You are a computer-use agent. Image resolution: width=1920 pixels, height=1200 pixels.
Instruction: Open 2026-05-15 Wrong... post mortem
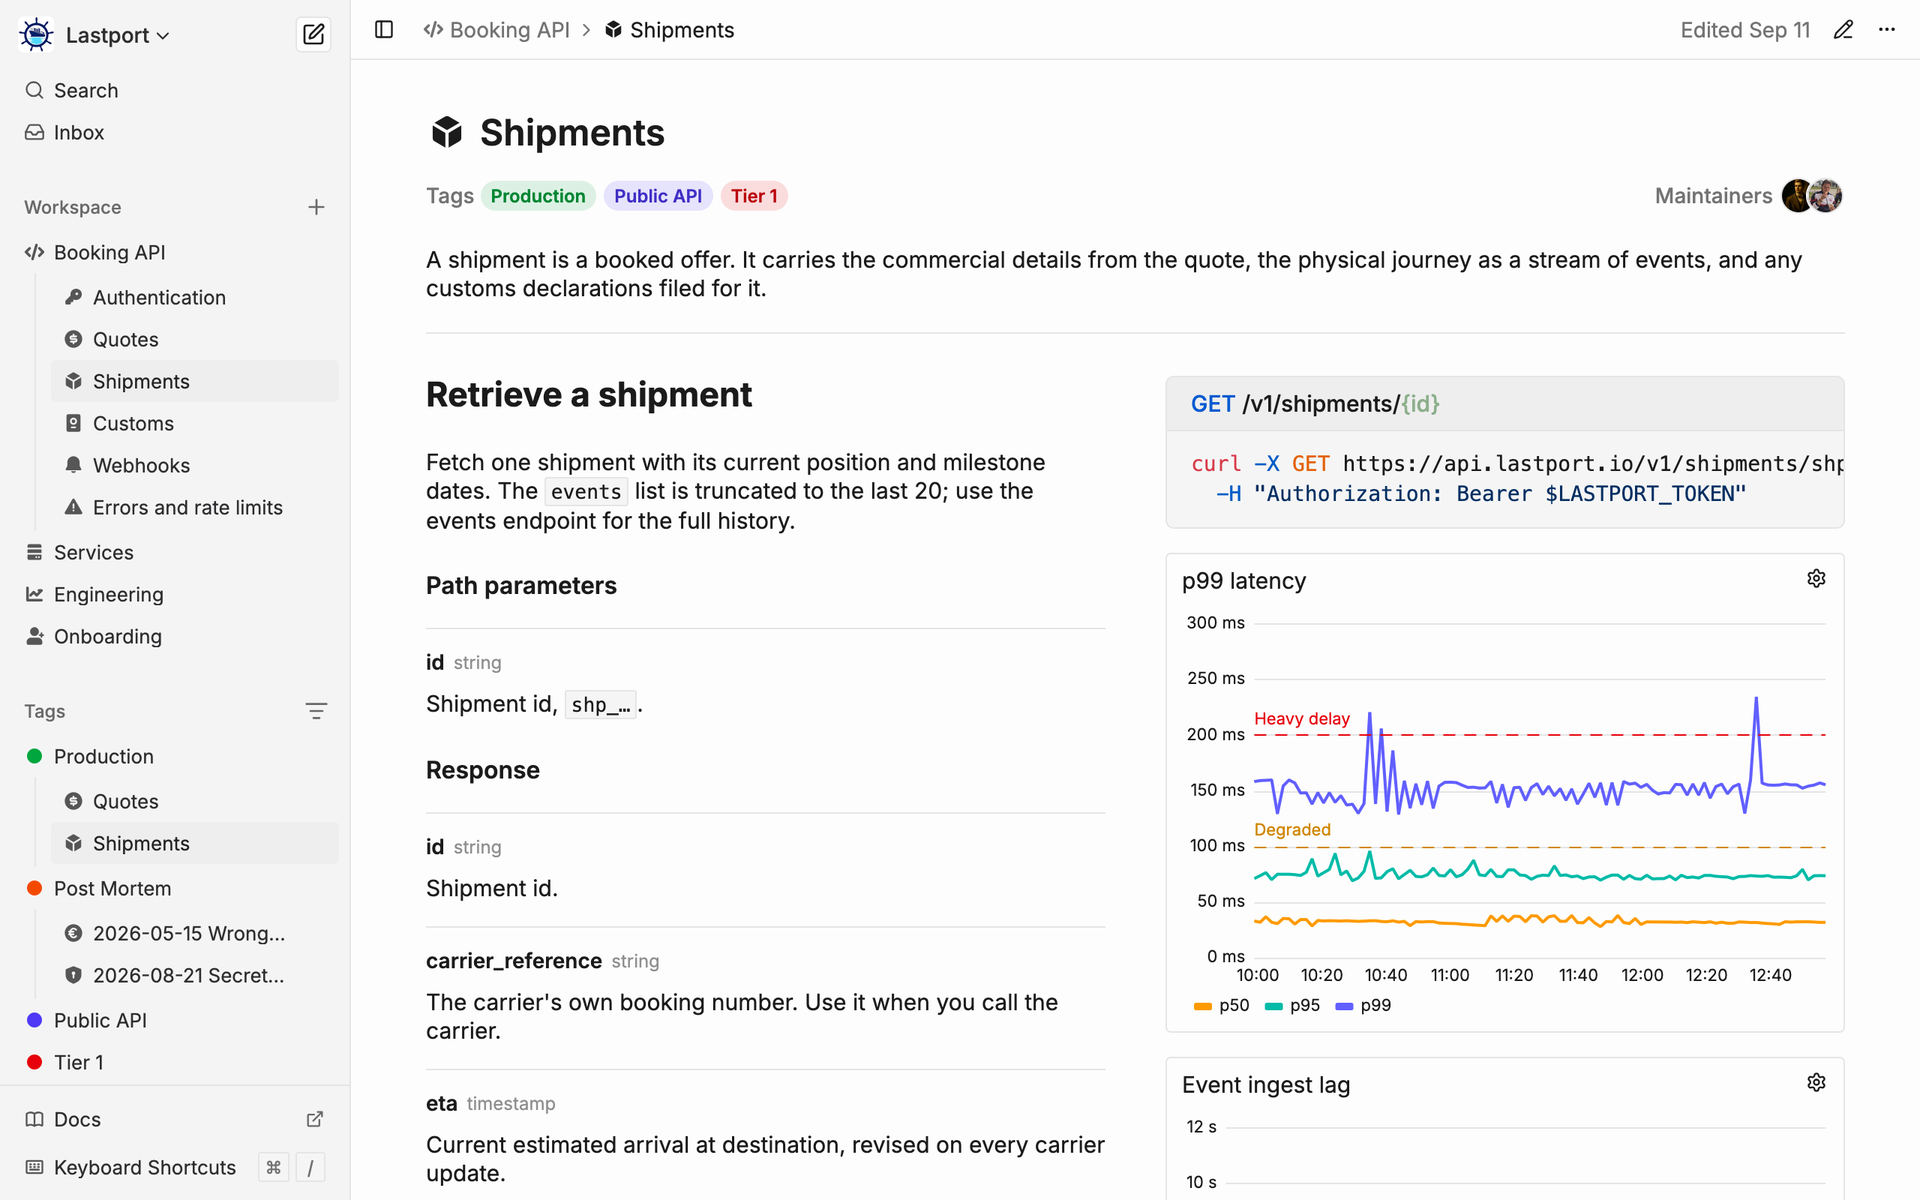click(195, 933)
